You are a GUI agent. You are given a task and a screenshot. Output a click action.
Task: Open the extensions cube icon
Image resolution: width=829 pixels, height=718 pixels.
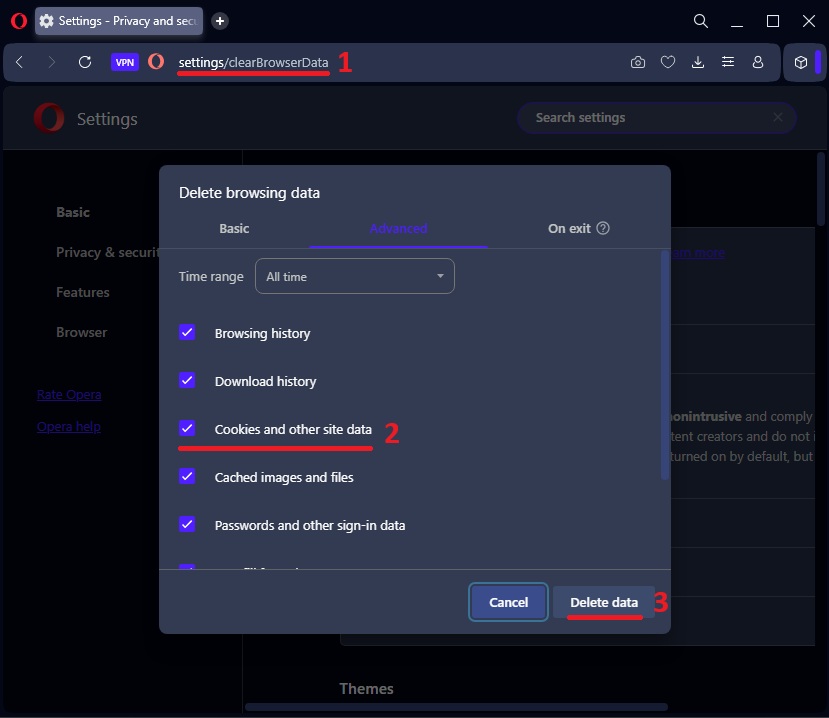point(801,62)
